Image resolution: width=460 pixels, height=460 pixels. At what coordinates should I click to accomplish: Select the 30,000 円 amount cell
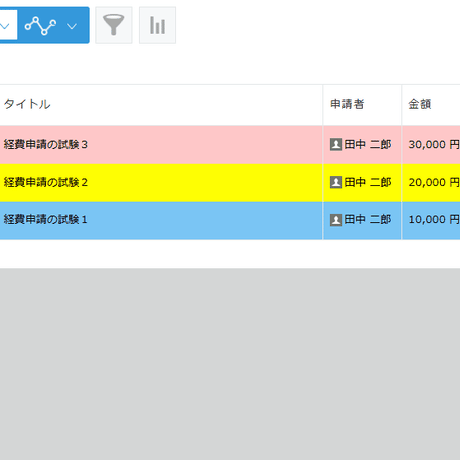click(x=431, y=145)
